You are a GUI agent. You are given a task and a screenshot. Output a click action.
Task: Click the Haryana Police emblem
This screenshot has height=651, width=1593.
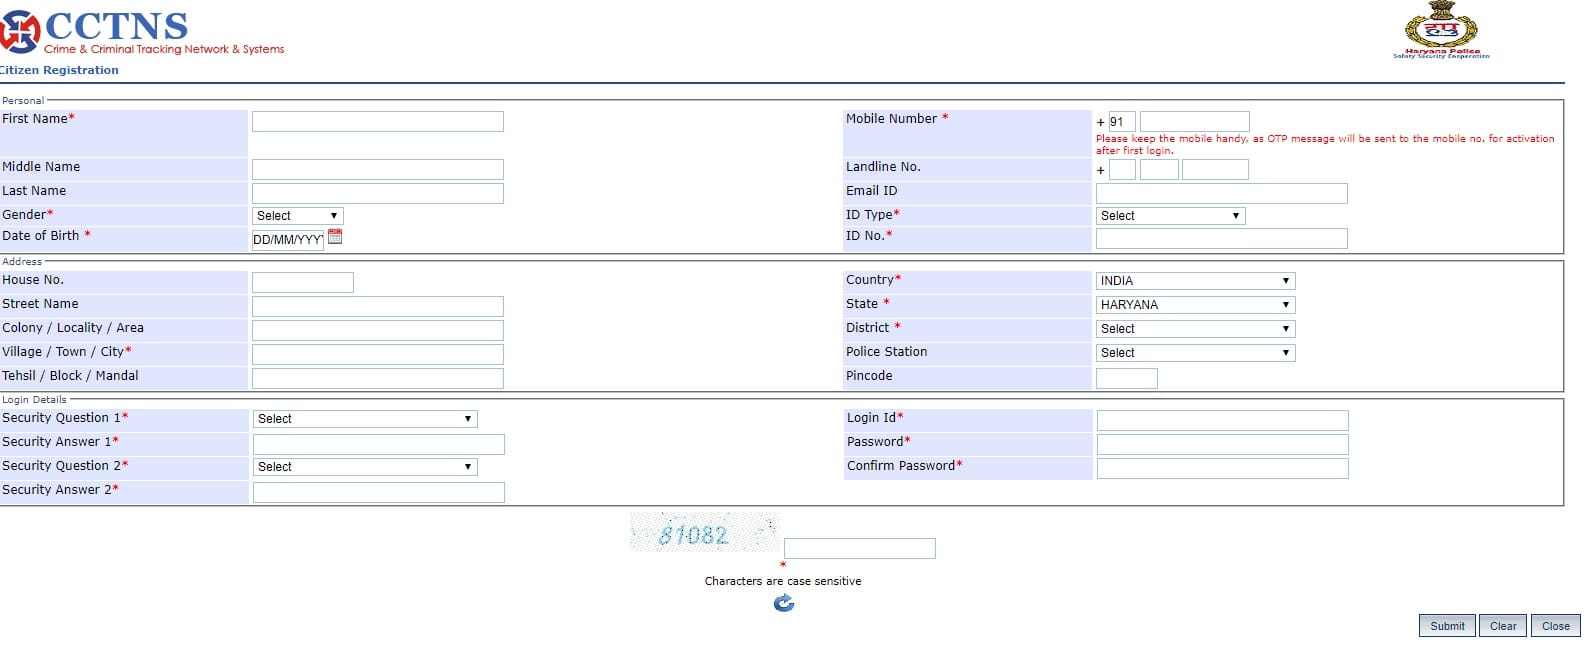pyautogui.click(x=1441, y=30)
